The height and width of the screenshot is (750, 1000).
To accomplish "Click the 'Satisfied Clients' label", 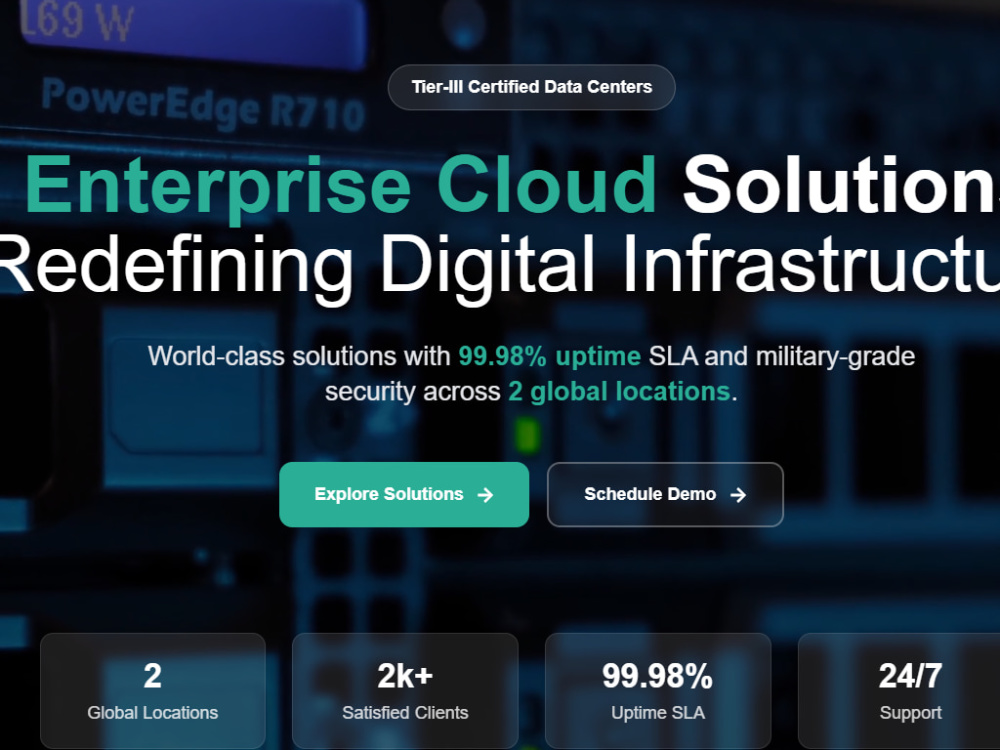I will [x=405, y=712].
